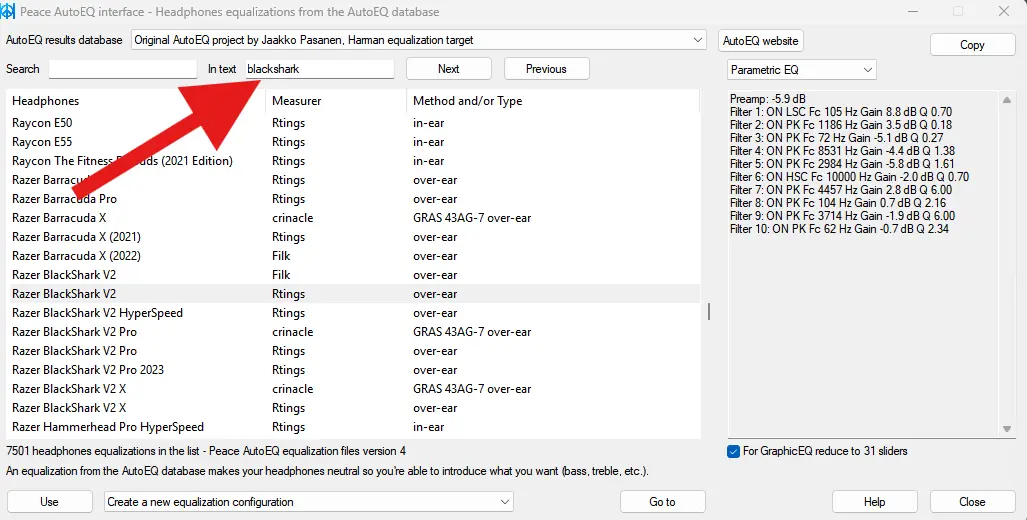Select the Raycon E55 row
This screenshot has width=1027, height=520.
click(x=353, y=141)
